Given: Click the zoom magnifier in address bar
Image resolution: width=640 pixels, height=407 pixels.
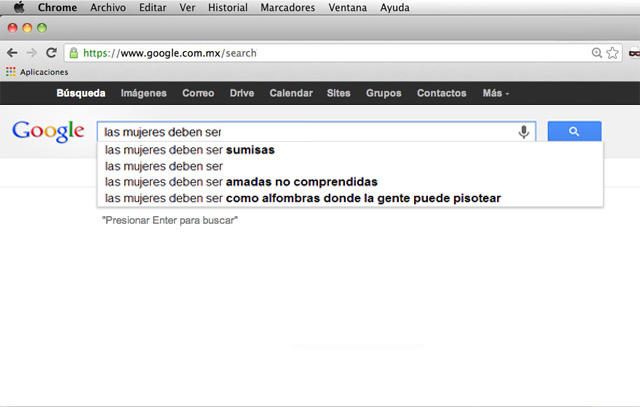Looking at the screenshot, I should [x=597, y=53].
